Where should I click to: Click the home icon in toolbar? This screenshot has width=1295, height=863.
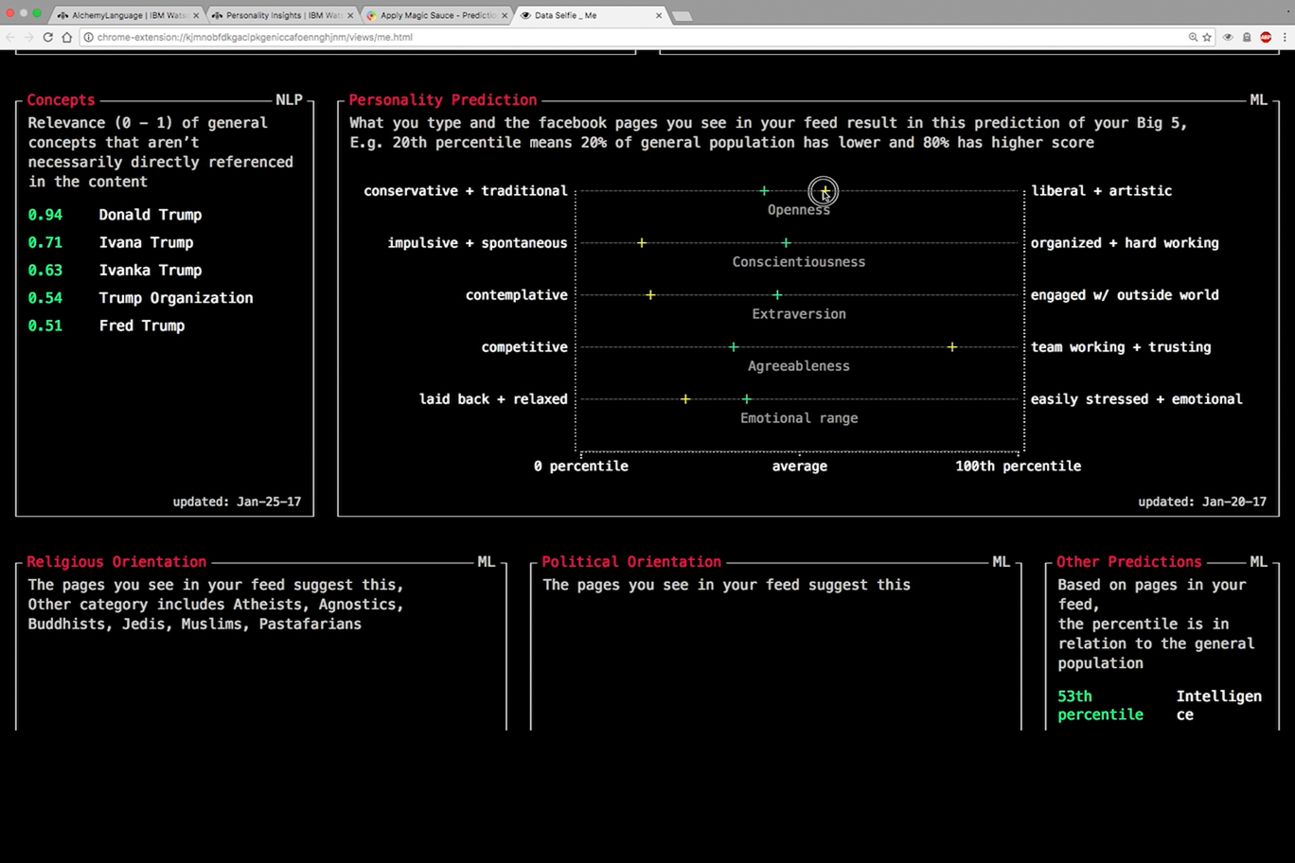(x=67, y=37)
